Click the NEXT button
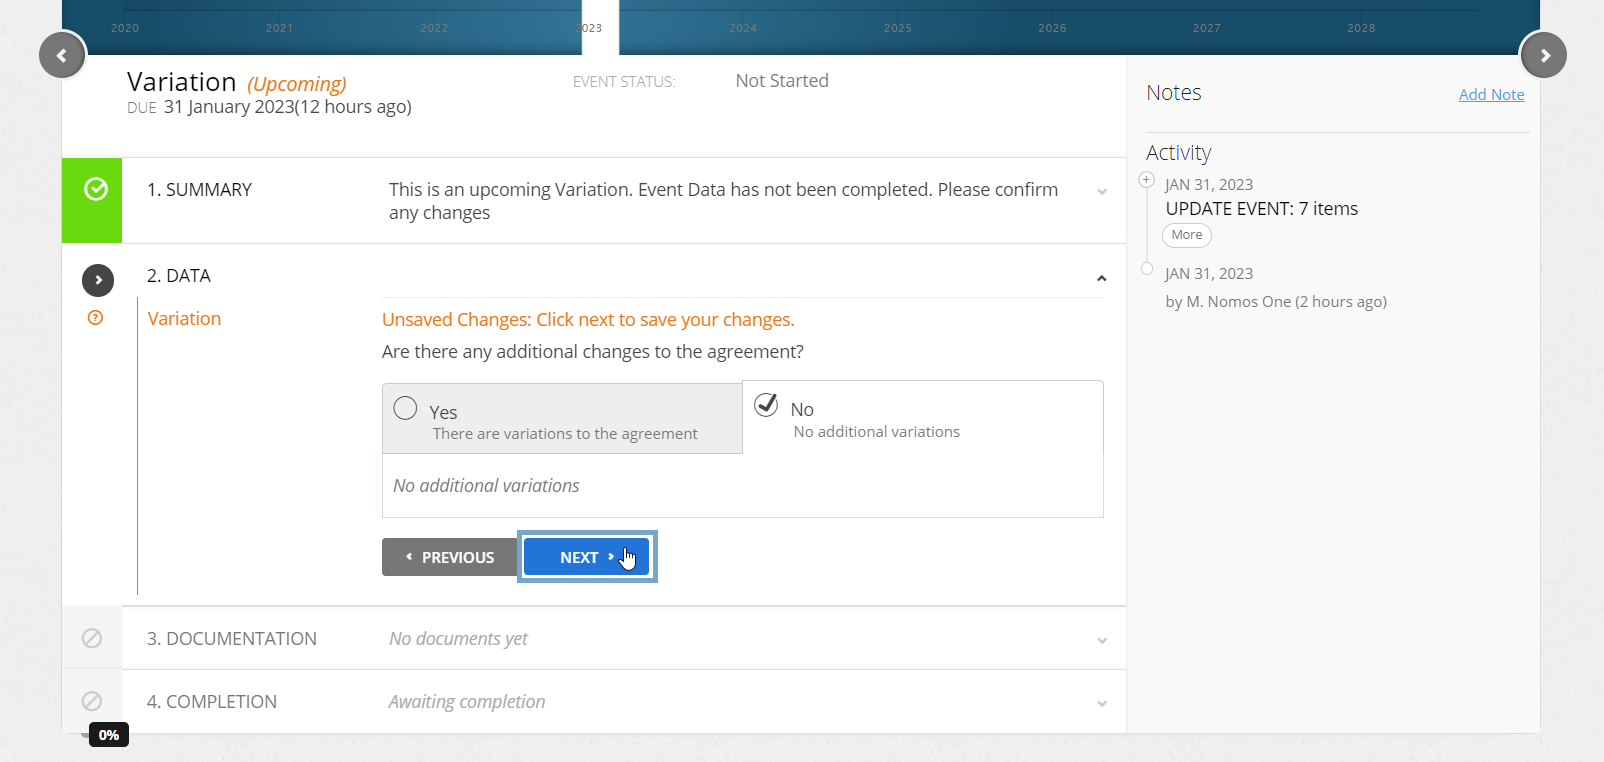Image resolution: width=1604 pixels, height=762 pixels. (x=587, y=557)
